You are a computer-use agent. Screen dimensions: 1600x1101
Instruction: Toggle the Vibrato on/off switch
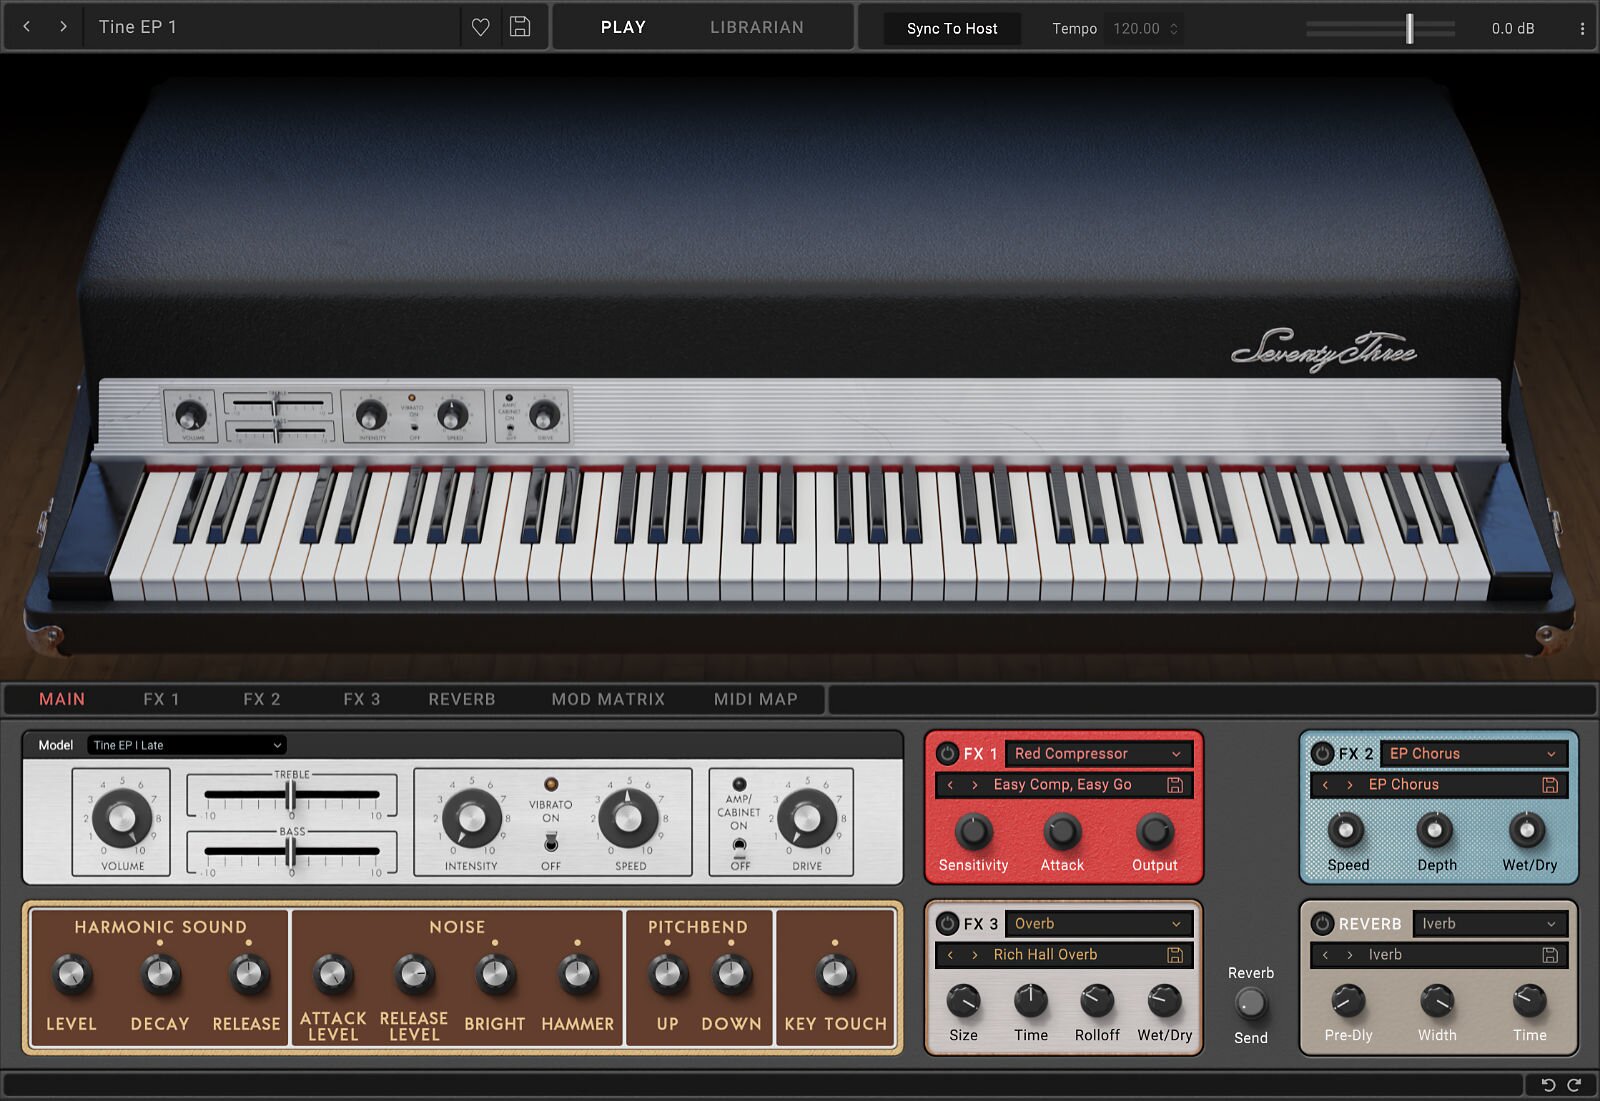click(551, 842)
